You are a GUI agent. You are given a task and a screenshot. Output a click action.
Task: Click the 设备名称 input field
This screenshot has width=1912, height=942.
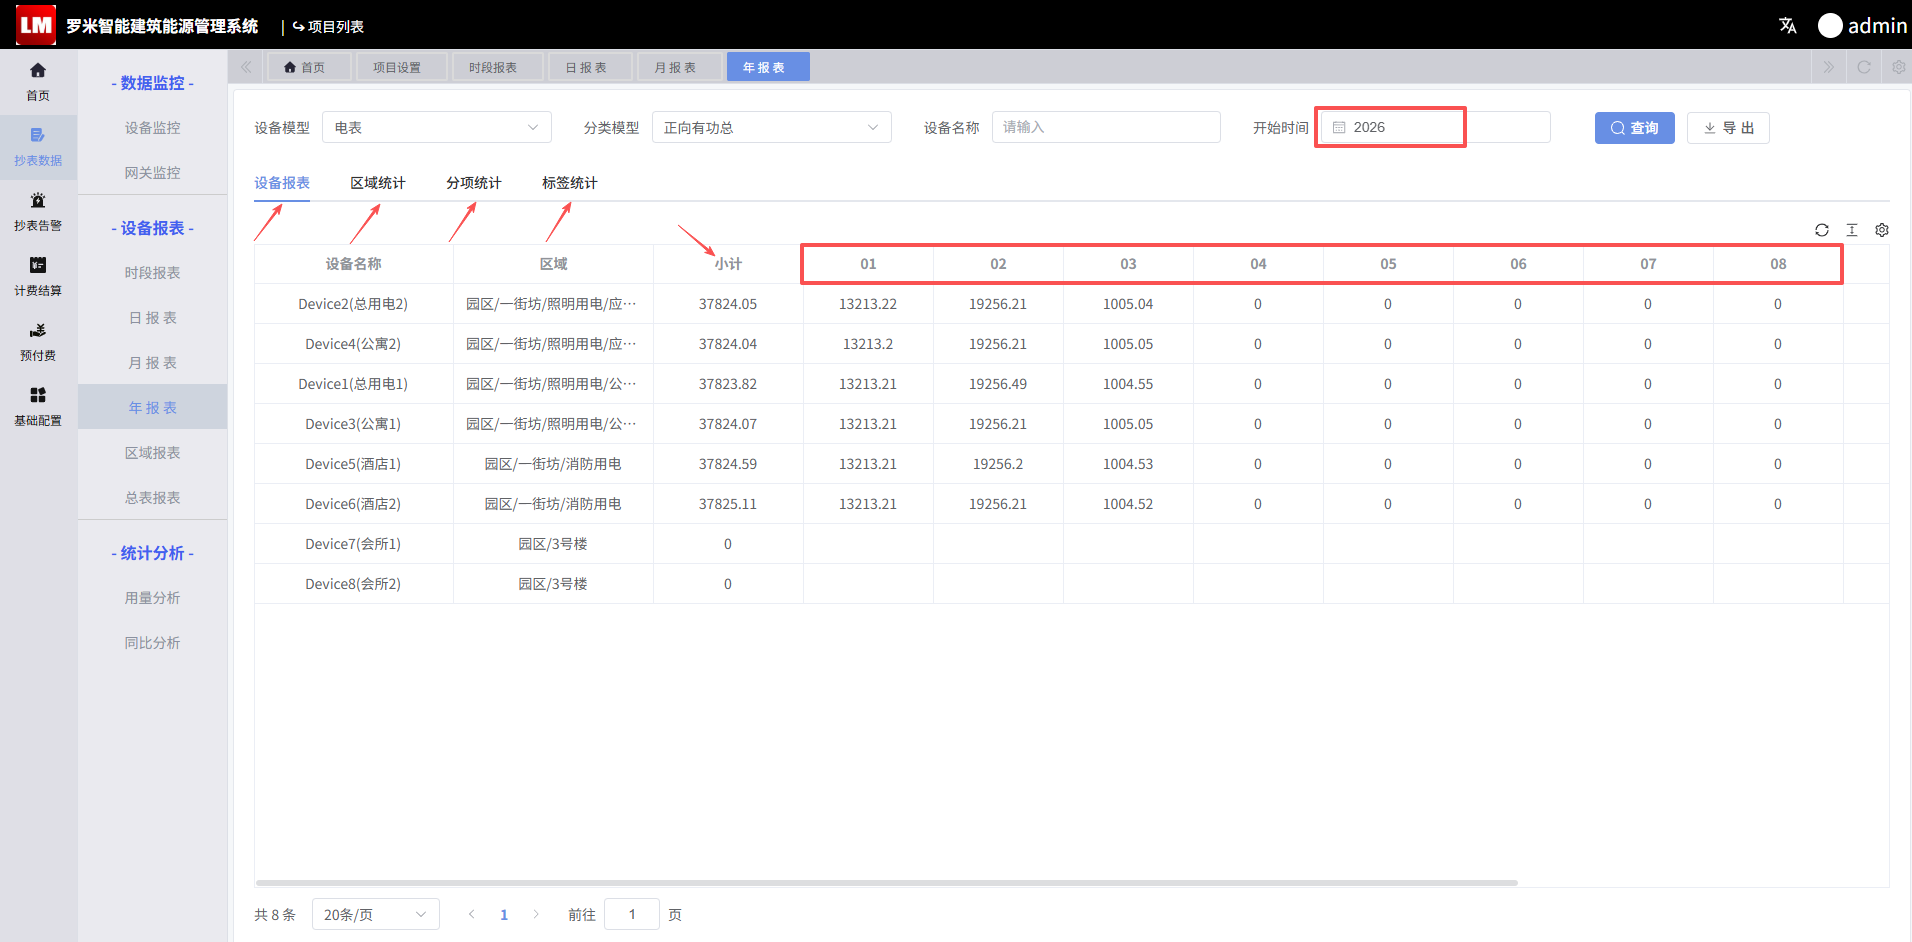click(x=1106, y=127)
